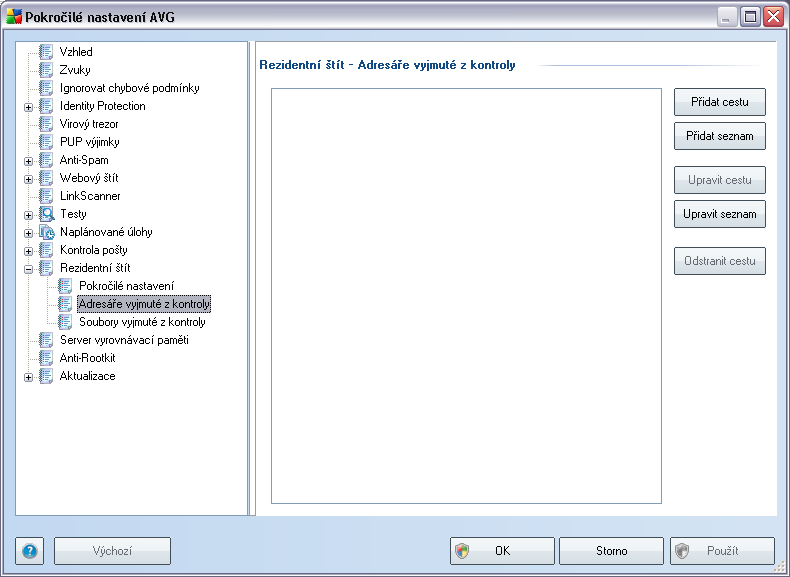This screenshot has width=790, height=577.
Task: Open Ignorovat chybové podmínky settings
Action: pyautogui.click(x=129, y=88)
